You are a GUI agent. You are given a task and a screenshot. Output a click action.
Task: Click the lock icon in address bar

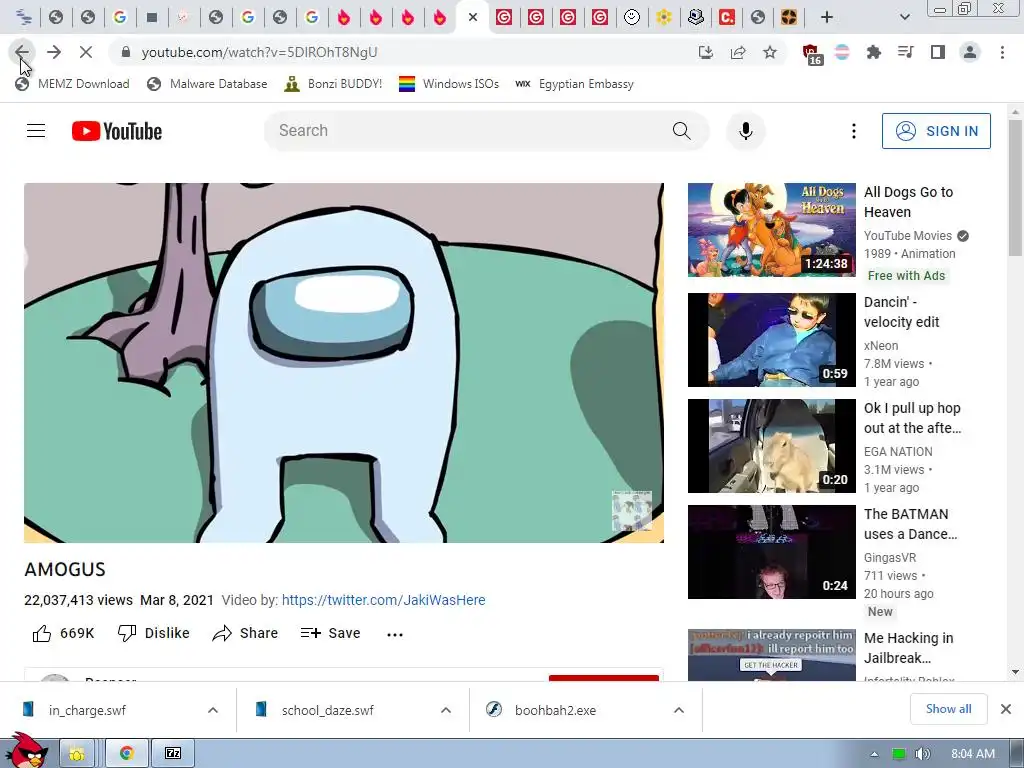(126, 52)
